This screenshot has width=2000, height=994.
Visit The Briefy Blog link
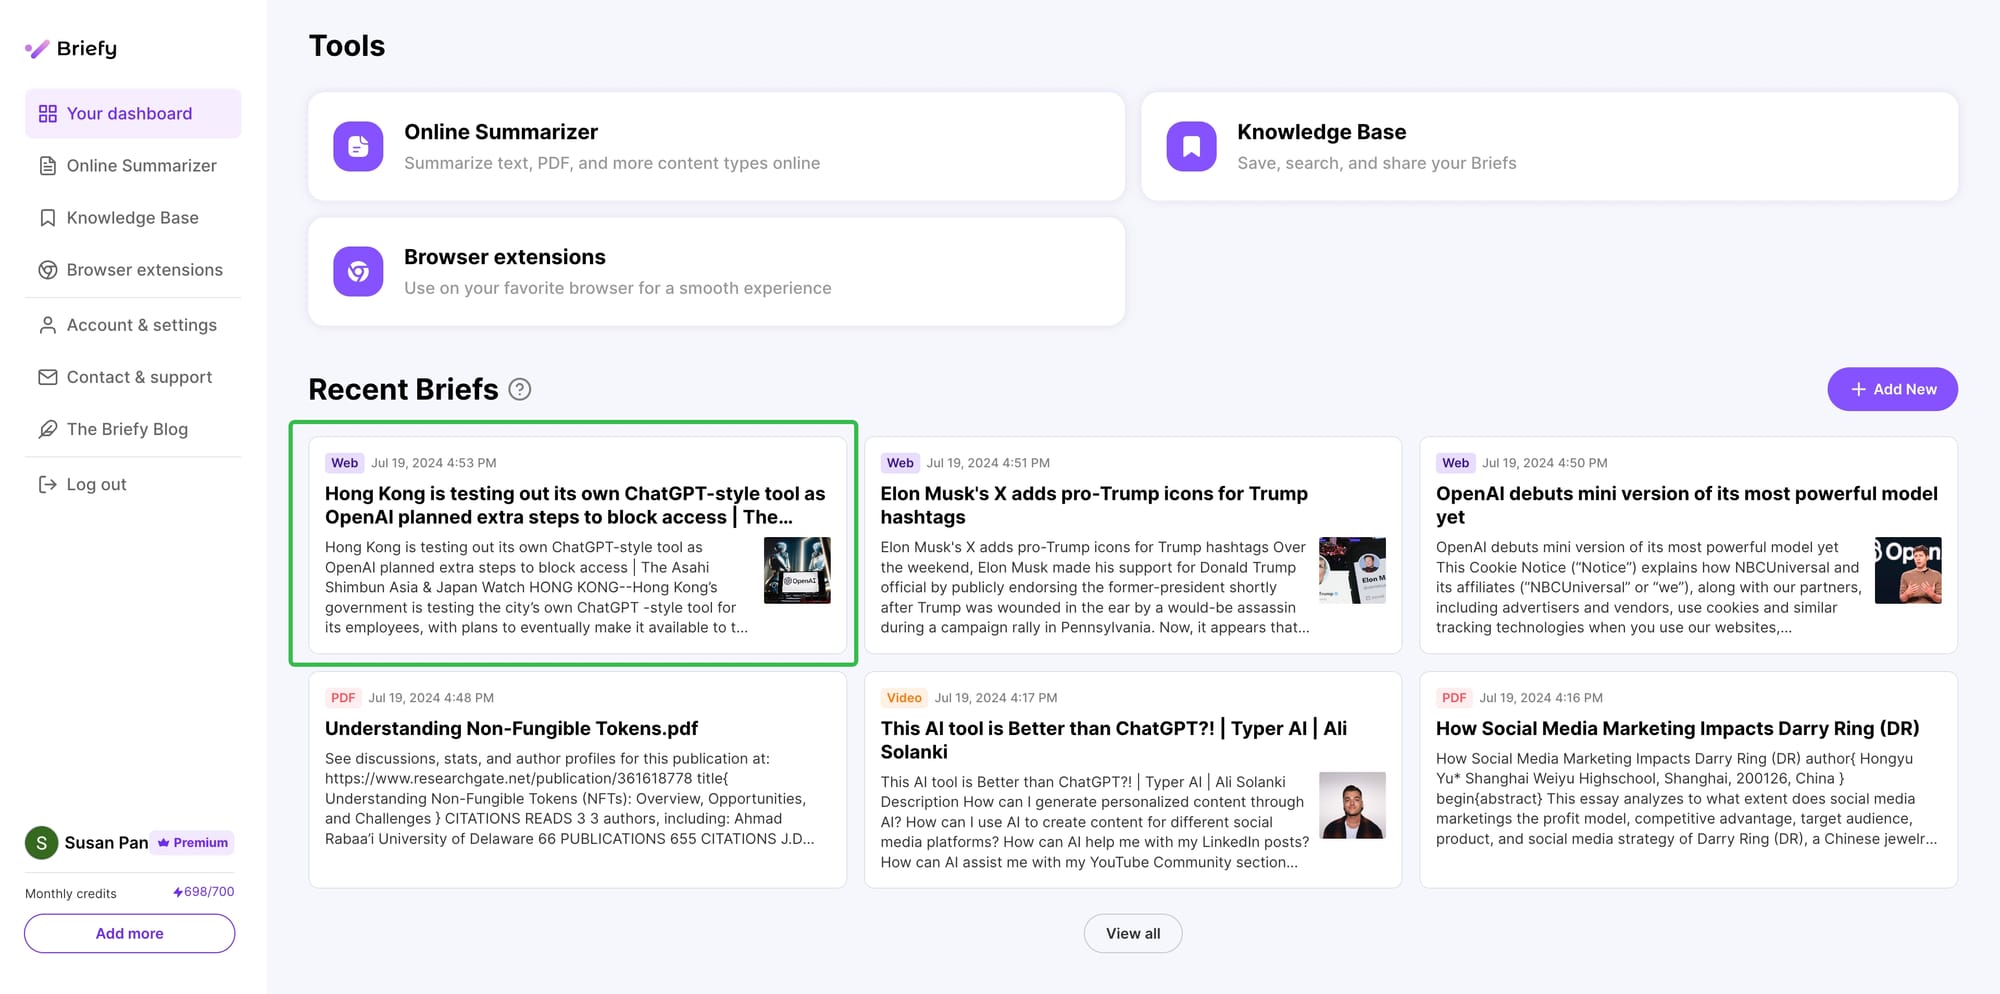tap(133, 429)
